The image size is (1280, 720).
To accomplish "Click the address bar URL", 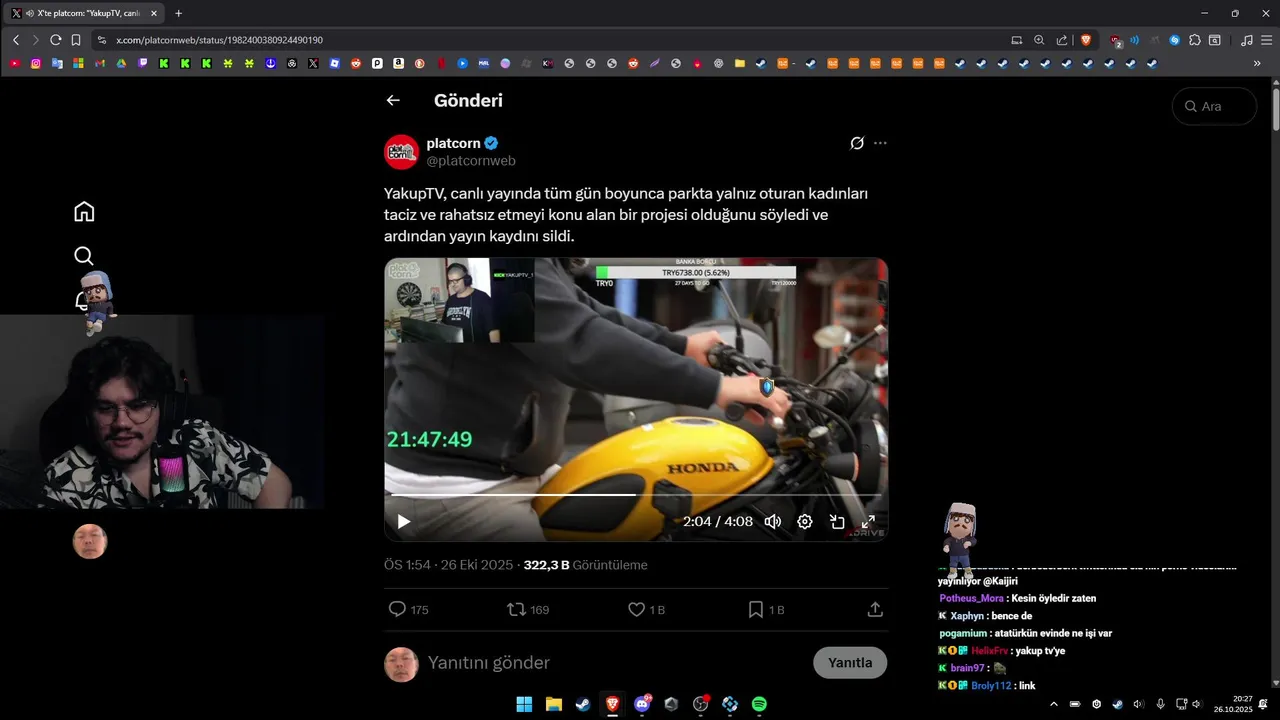I will pyautogui.click(x=219, y=40).
